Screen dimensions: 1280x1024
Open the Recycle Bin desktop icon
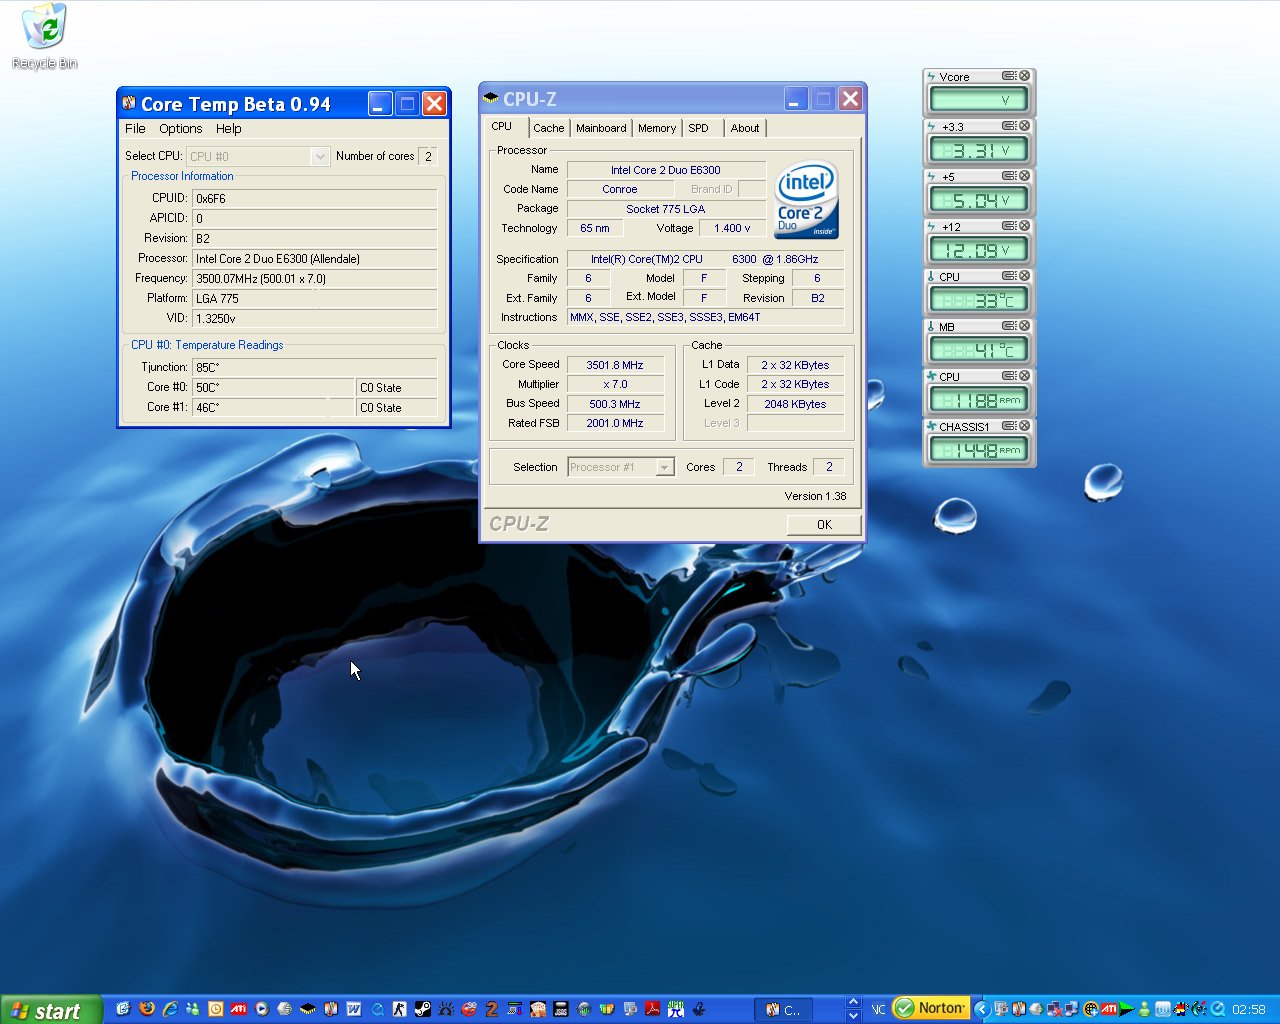pos(44,36)
